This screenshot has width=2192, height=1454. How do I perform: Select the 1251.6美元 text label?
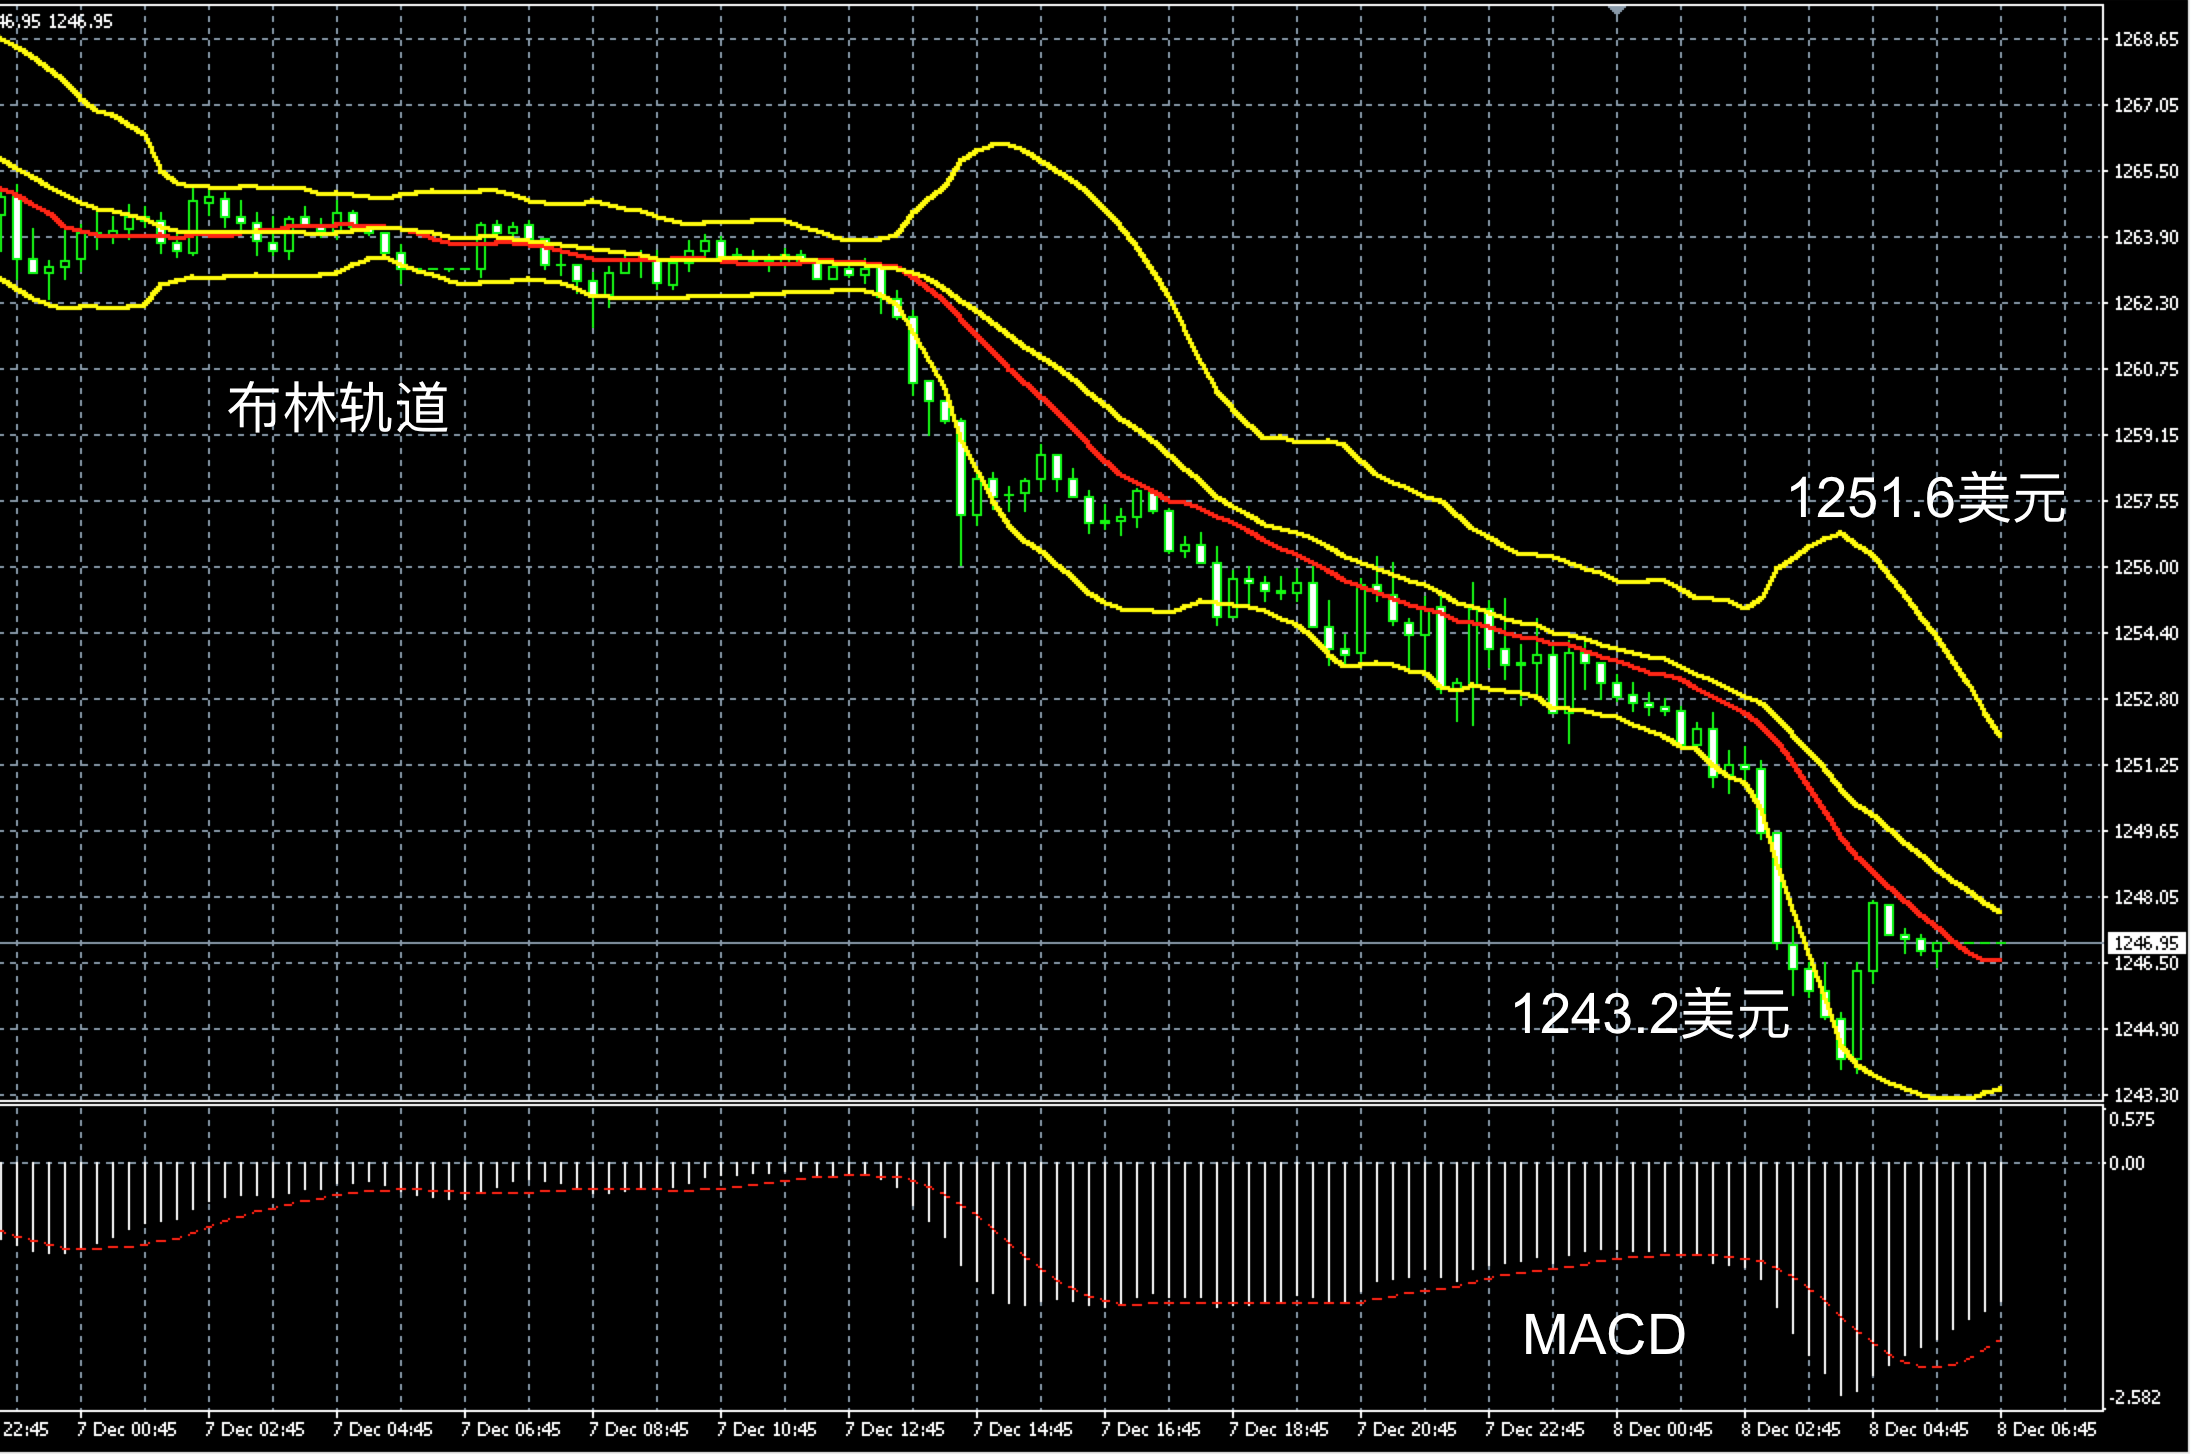tap(1926, 497)
